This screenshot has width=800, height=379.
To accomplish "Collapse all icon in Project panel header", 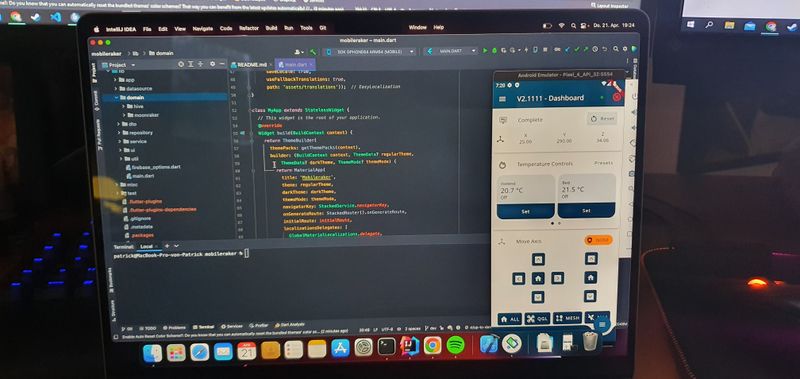I will pos(200,64).
